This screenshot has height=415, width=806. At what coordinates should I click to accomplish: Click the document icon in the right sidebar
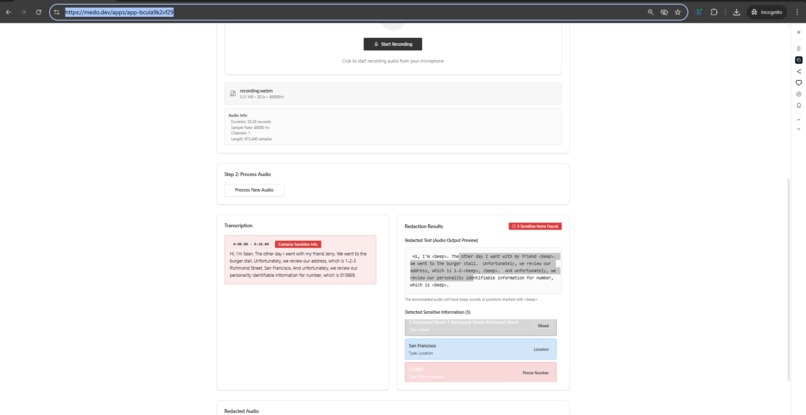click(798, 48)
